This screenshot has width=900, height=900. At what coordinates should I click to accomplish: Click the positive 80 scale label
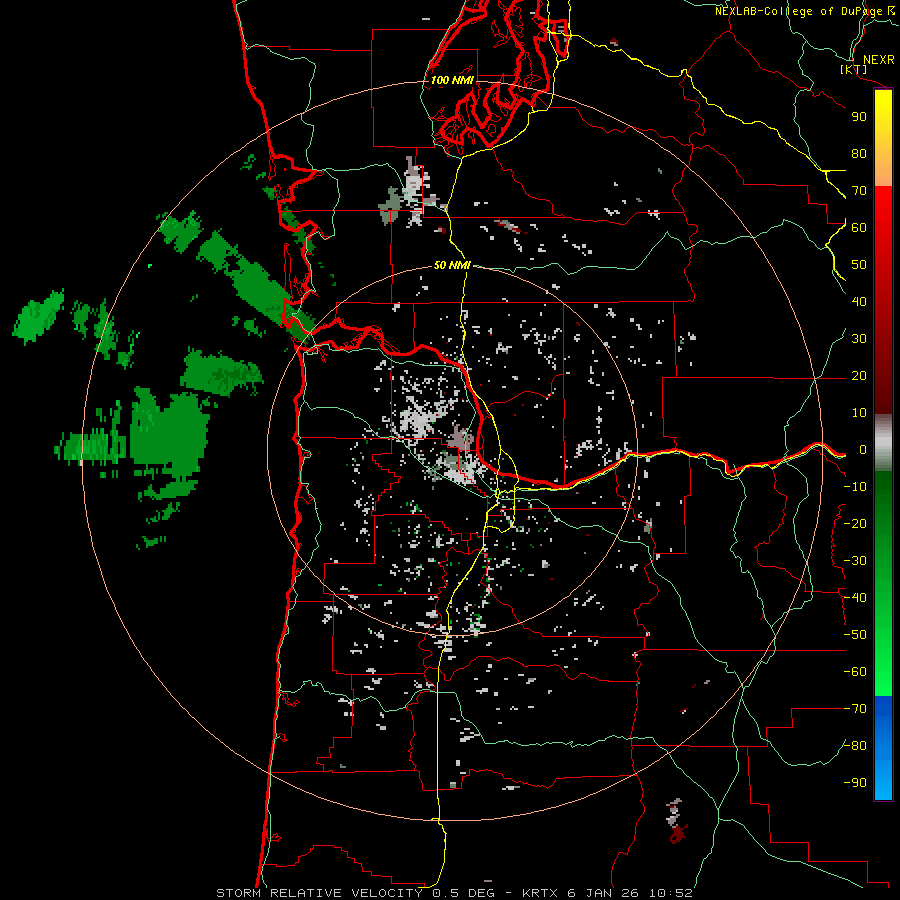click(859, 153)
